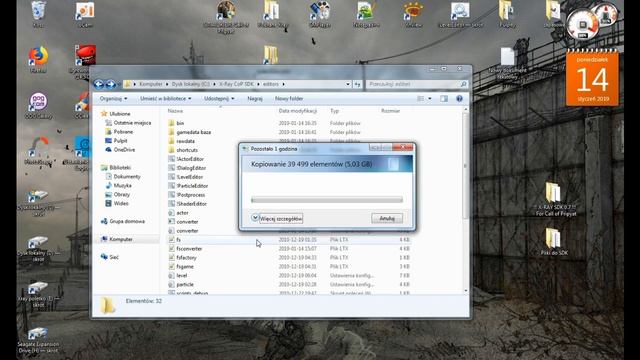Screen dimensions: 640x360
Task: Select OneDrive in the navigation pane
Action: pos(120,150)
